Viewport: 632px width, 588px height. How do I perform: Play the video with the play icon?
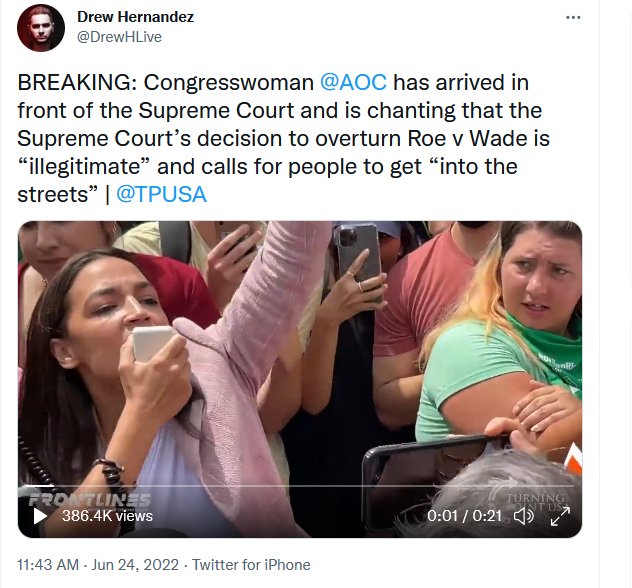pos(40,516)
